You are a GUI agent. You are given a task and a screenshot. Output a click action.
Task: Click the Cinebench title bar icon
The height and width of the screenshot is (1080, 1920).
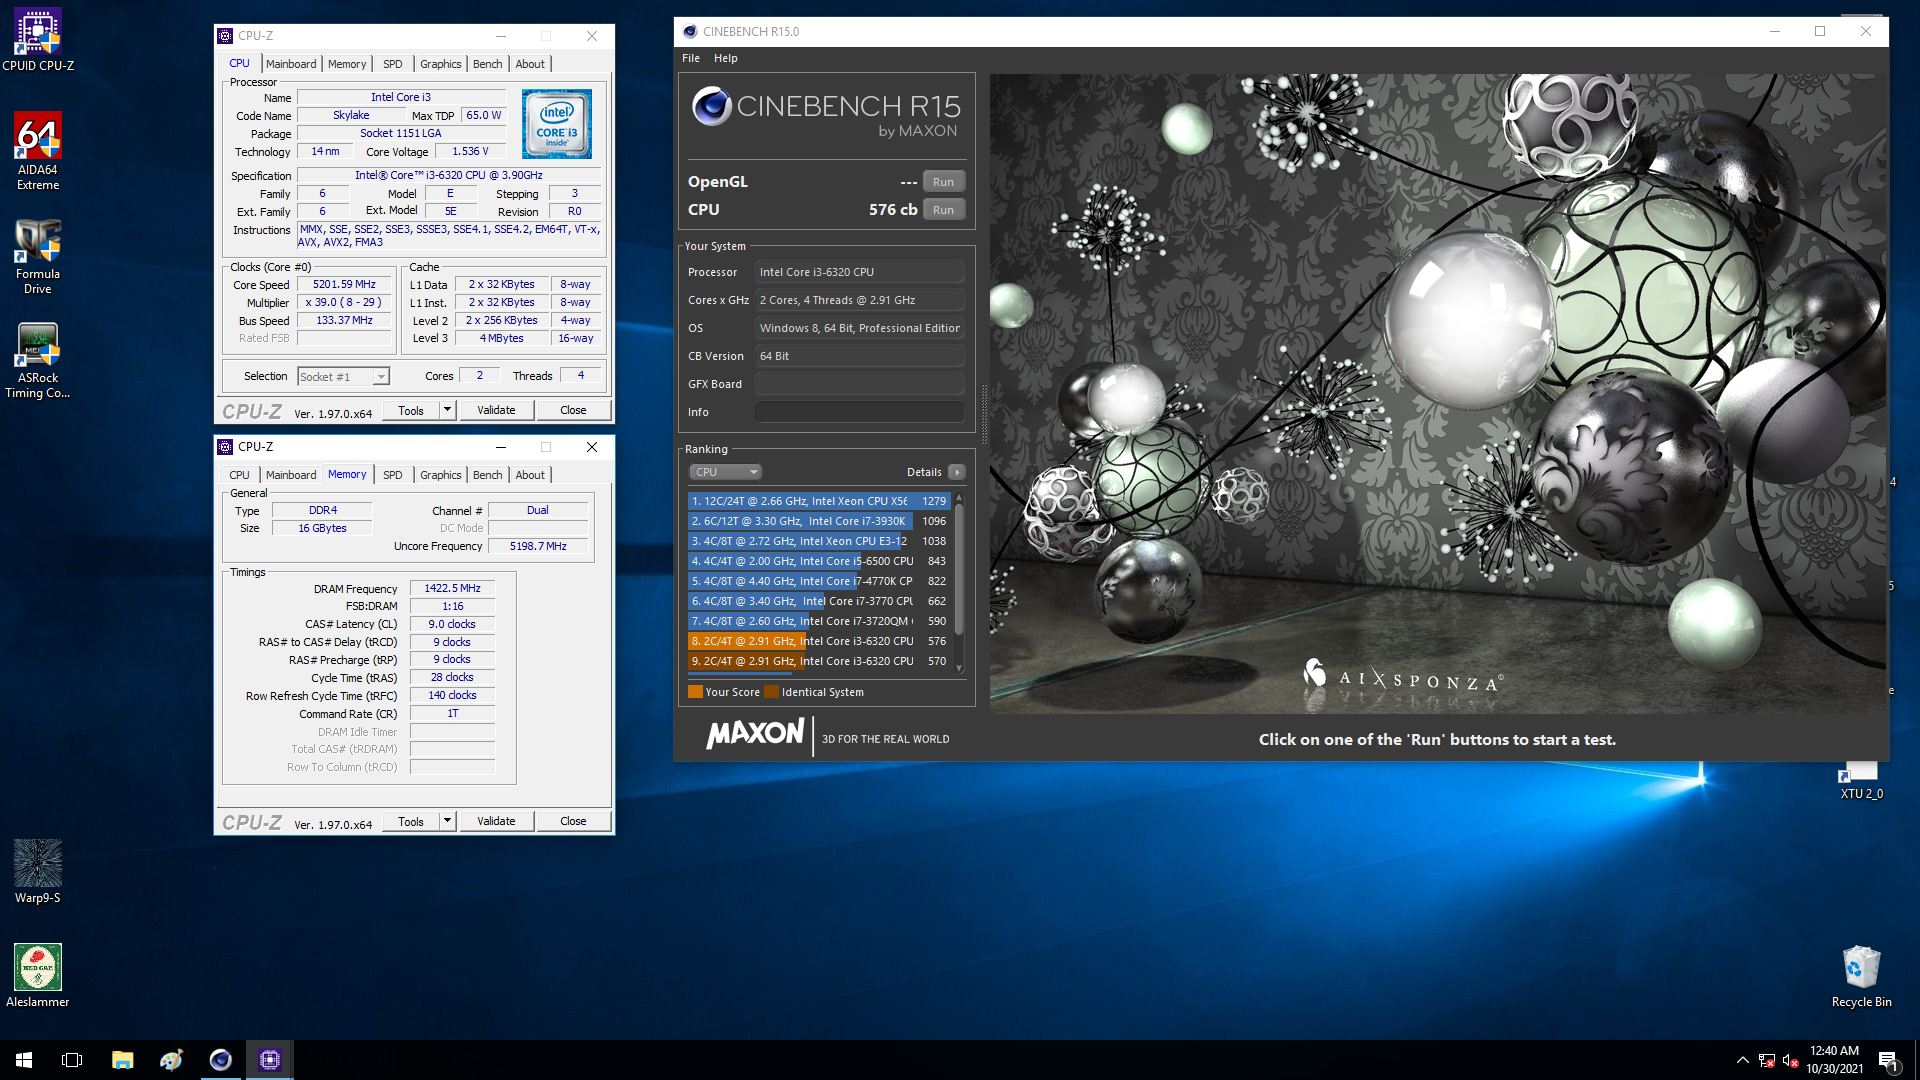(x=689, y=31)
